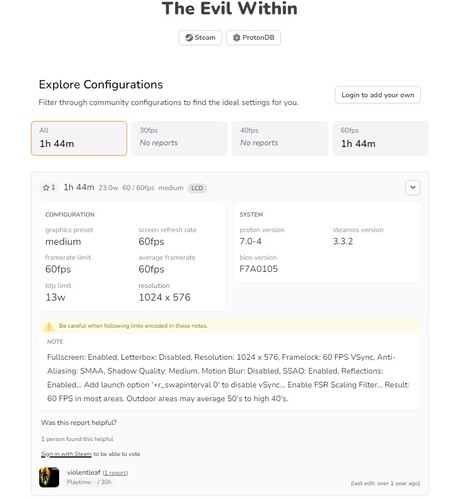Click the star rating icon
This screenshot has width=450, height=499.
click(46, 188)
